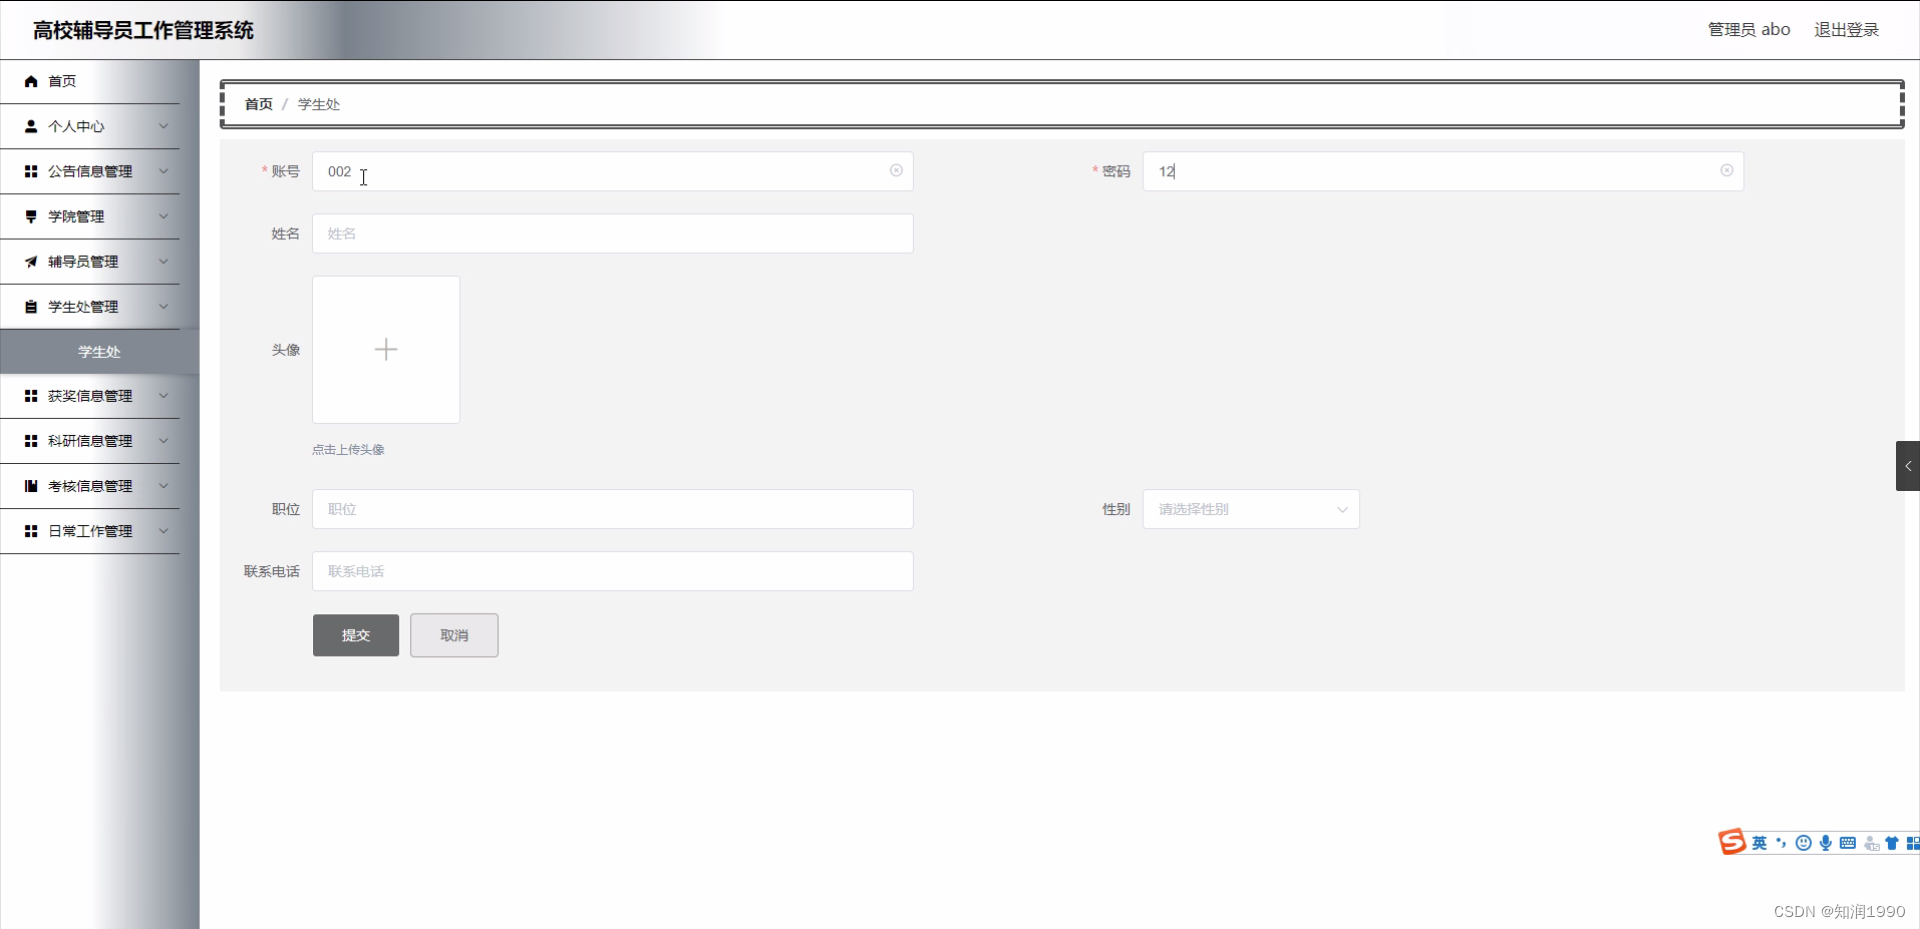This screenshot has height=929, width=1920.
Task: Click the microphone voice input icon in Sogou bar
Action: [1827, 843]
